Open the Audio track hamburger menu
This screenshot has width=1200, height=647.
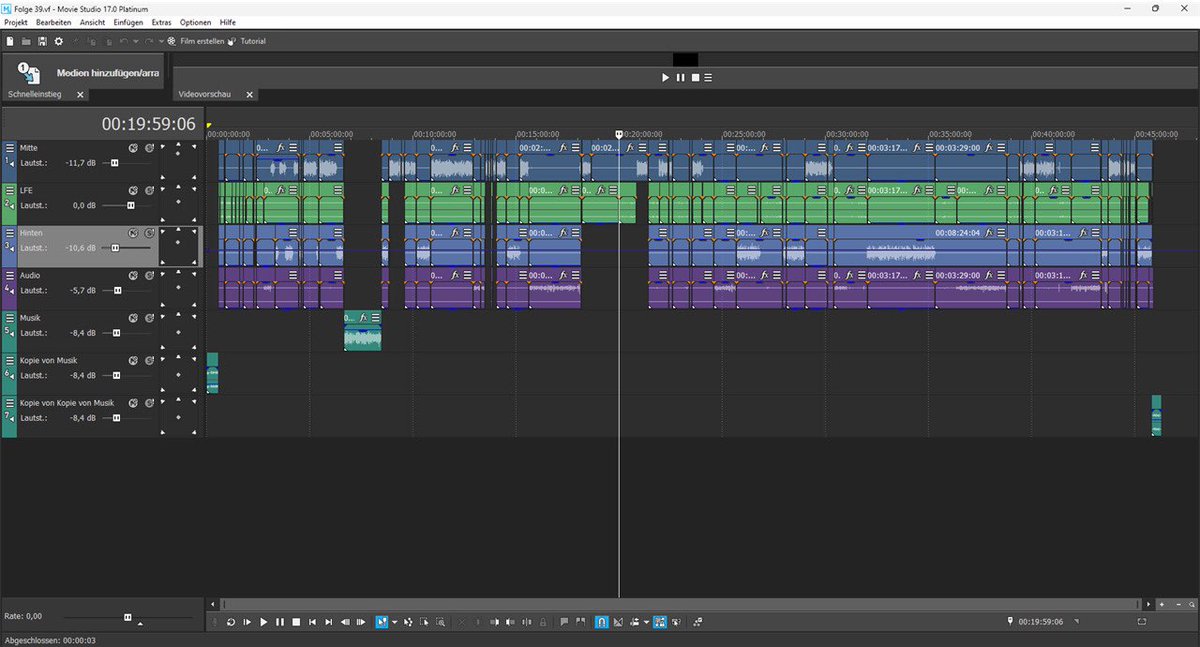click(x=10, y=275)
